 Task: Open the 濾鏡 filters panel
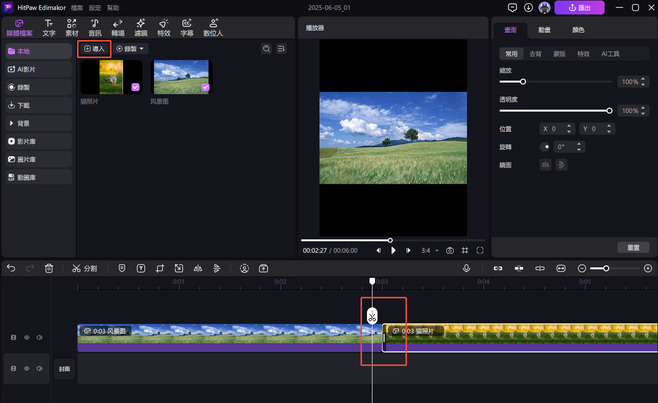pyautogui.click(x=141, y=25)
